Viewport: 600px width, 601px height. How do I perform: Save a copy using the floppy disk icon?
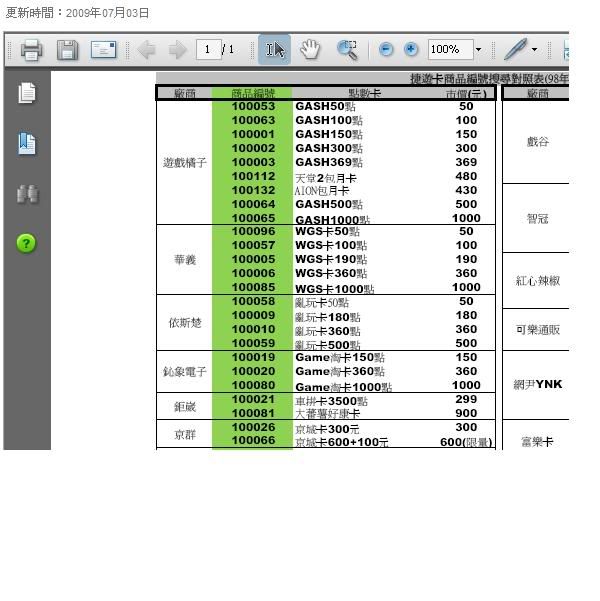click(67, 49)
